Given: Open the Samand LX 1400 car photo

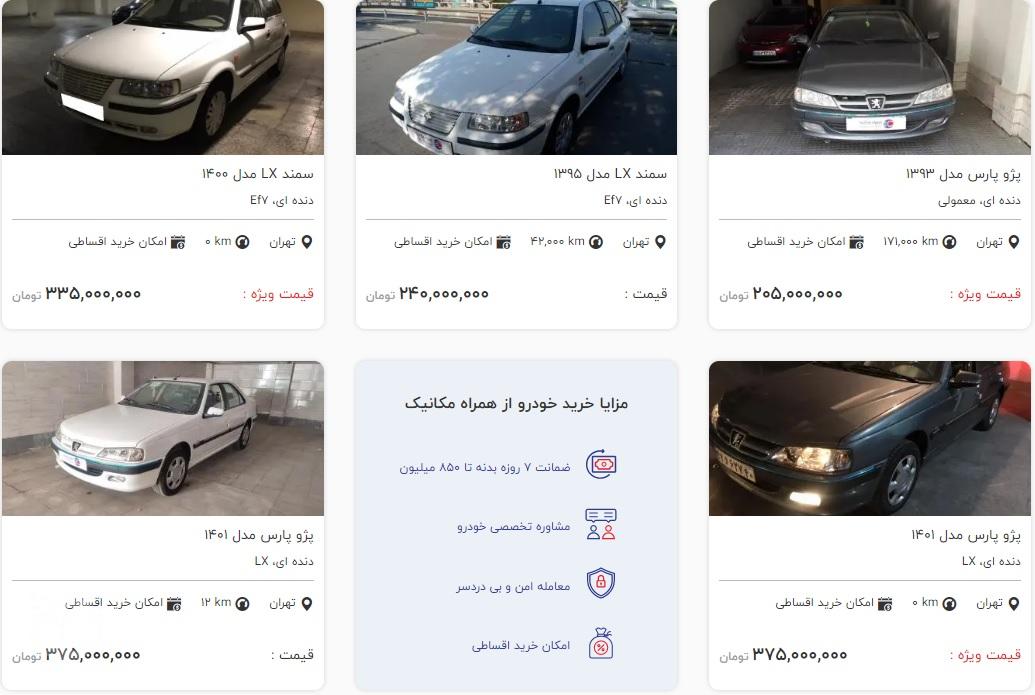Looking at the screenshot, I should tap(163, 77).
